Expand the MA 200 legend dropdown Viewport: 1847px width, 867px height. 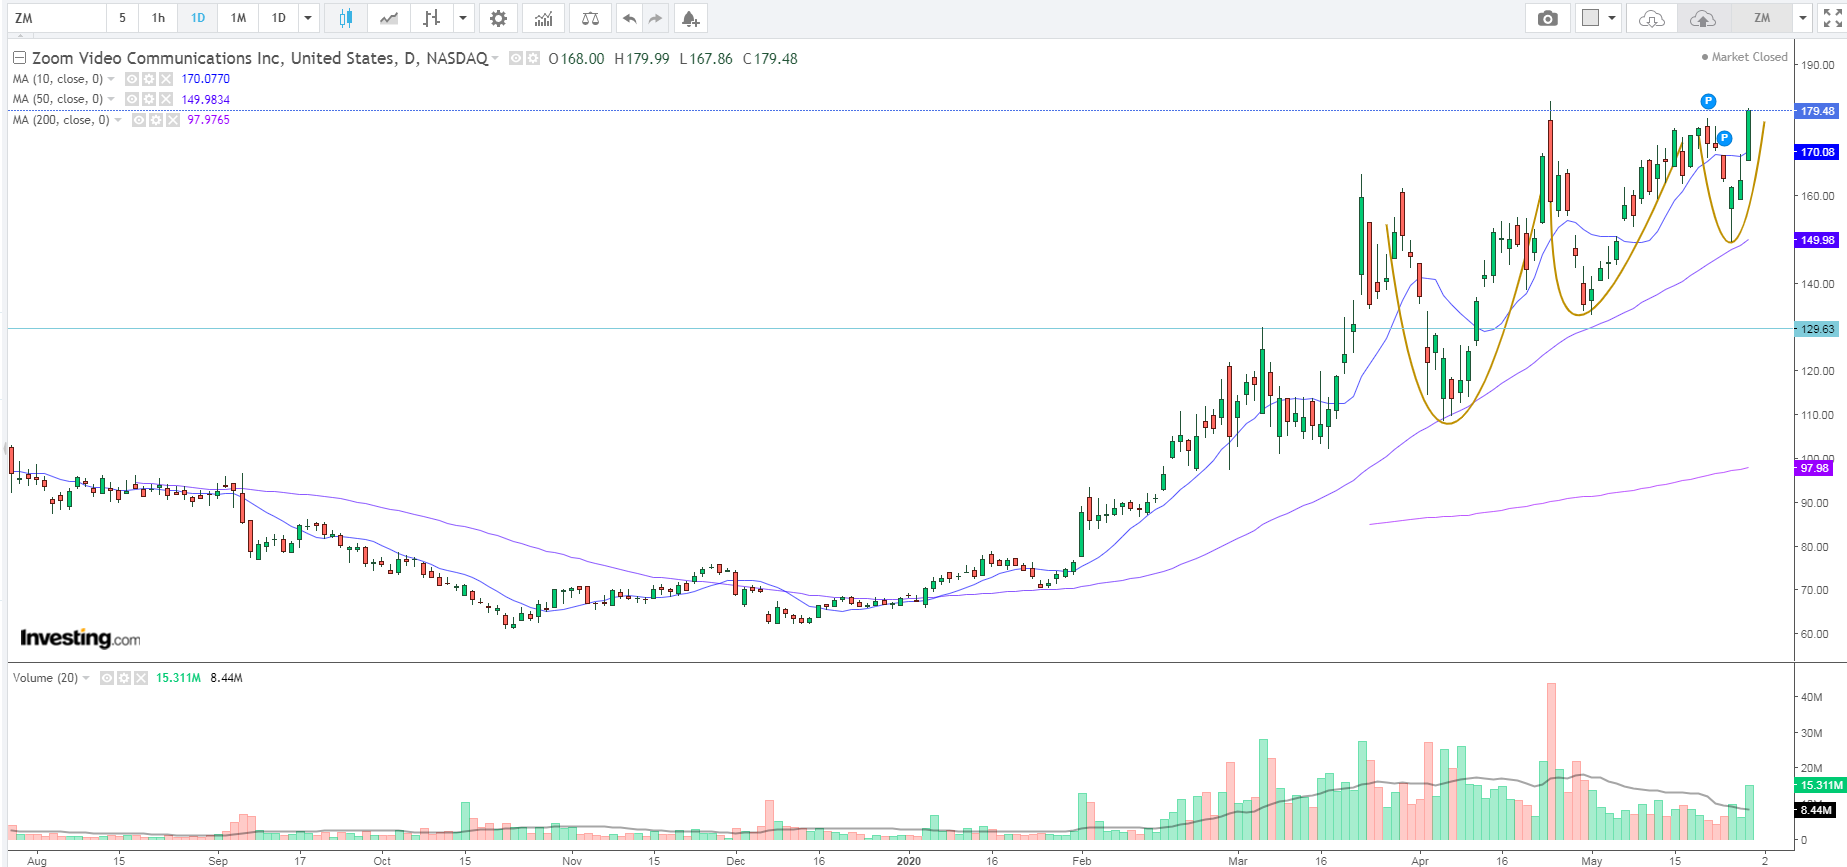point(118,120)
